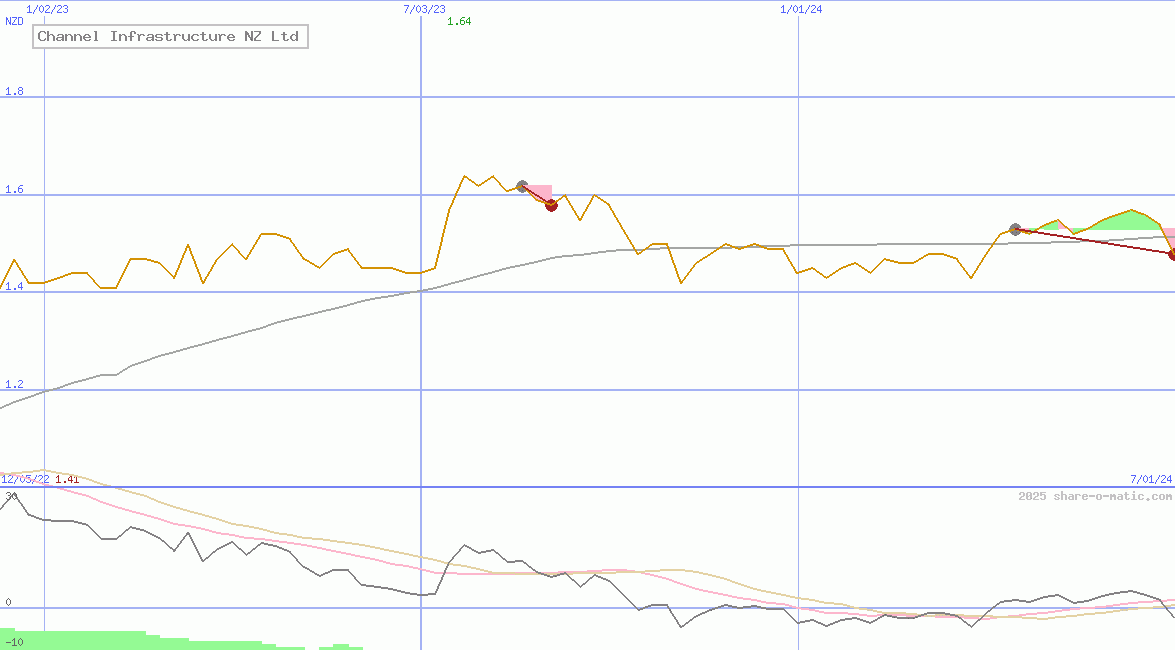Open the Channel Infrastructure NZ Ltd title box

coord(170,36)
